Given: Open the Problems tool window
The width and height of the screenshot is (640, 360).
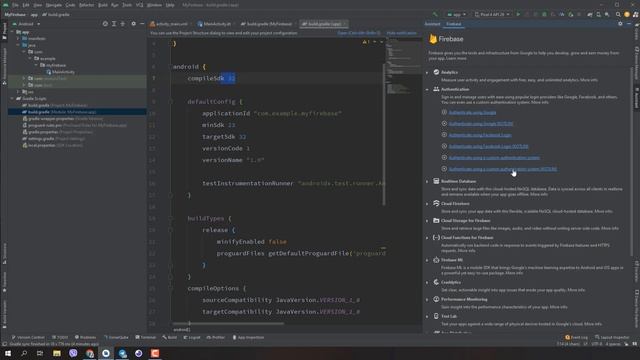Looking at the screenshot, I should 85,338.
